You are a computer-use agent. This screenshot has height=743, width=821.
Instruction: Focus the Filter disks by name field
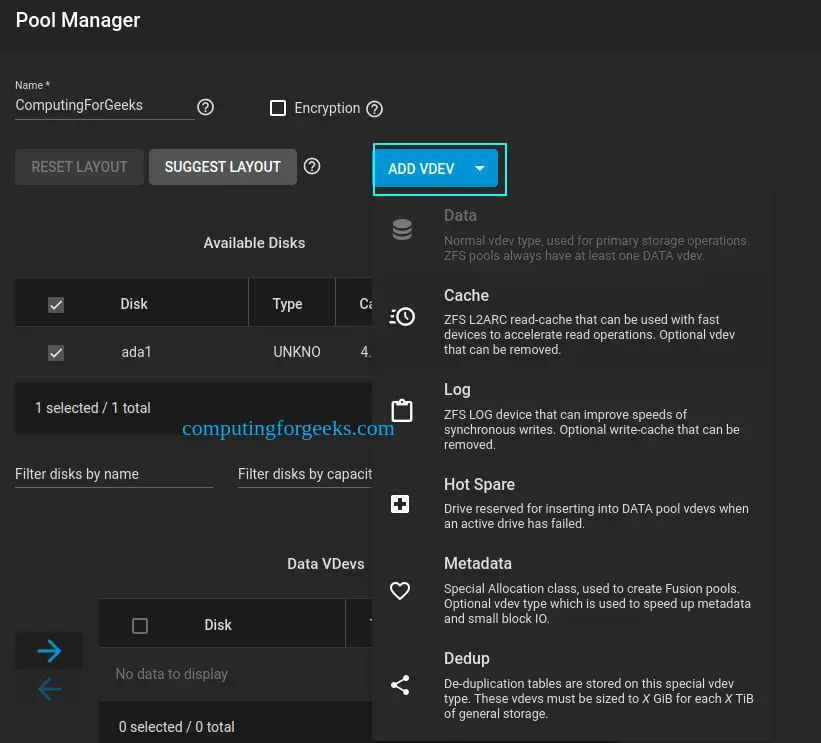pyautogui.click(x=114, y=474)
